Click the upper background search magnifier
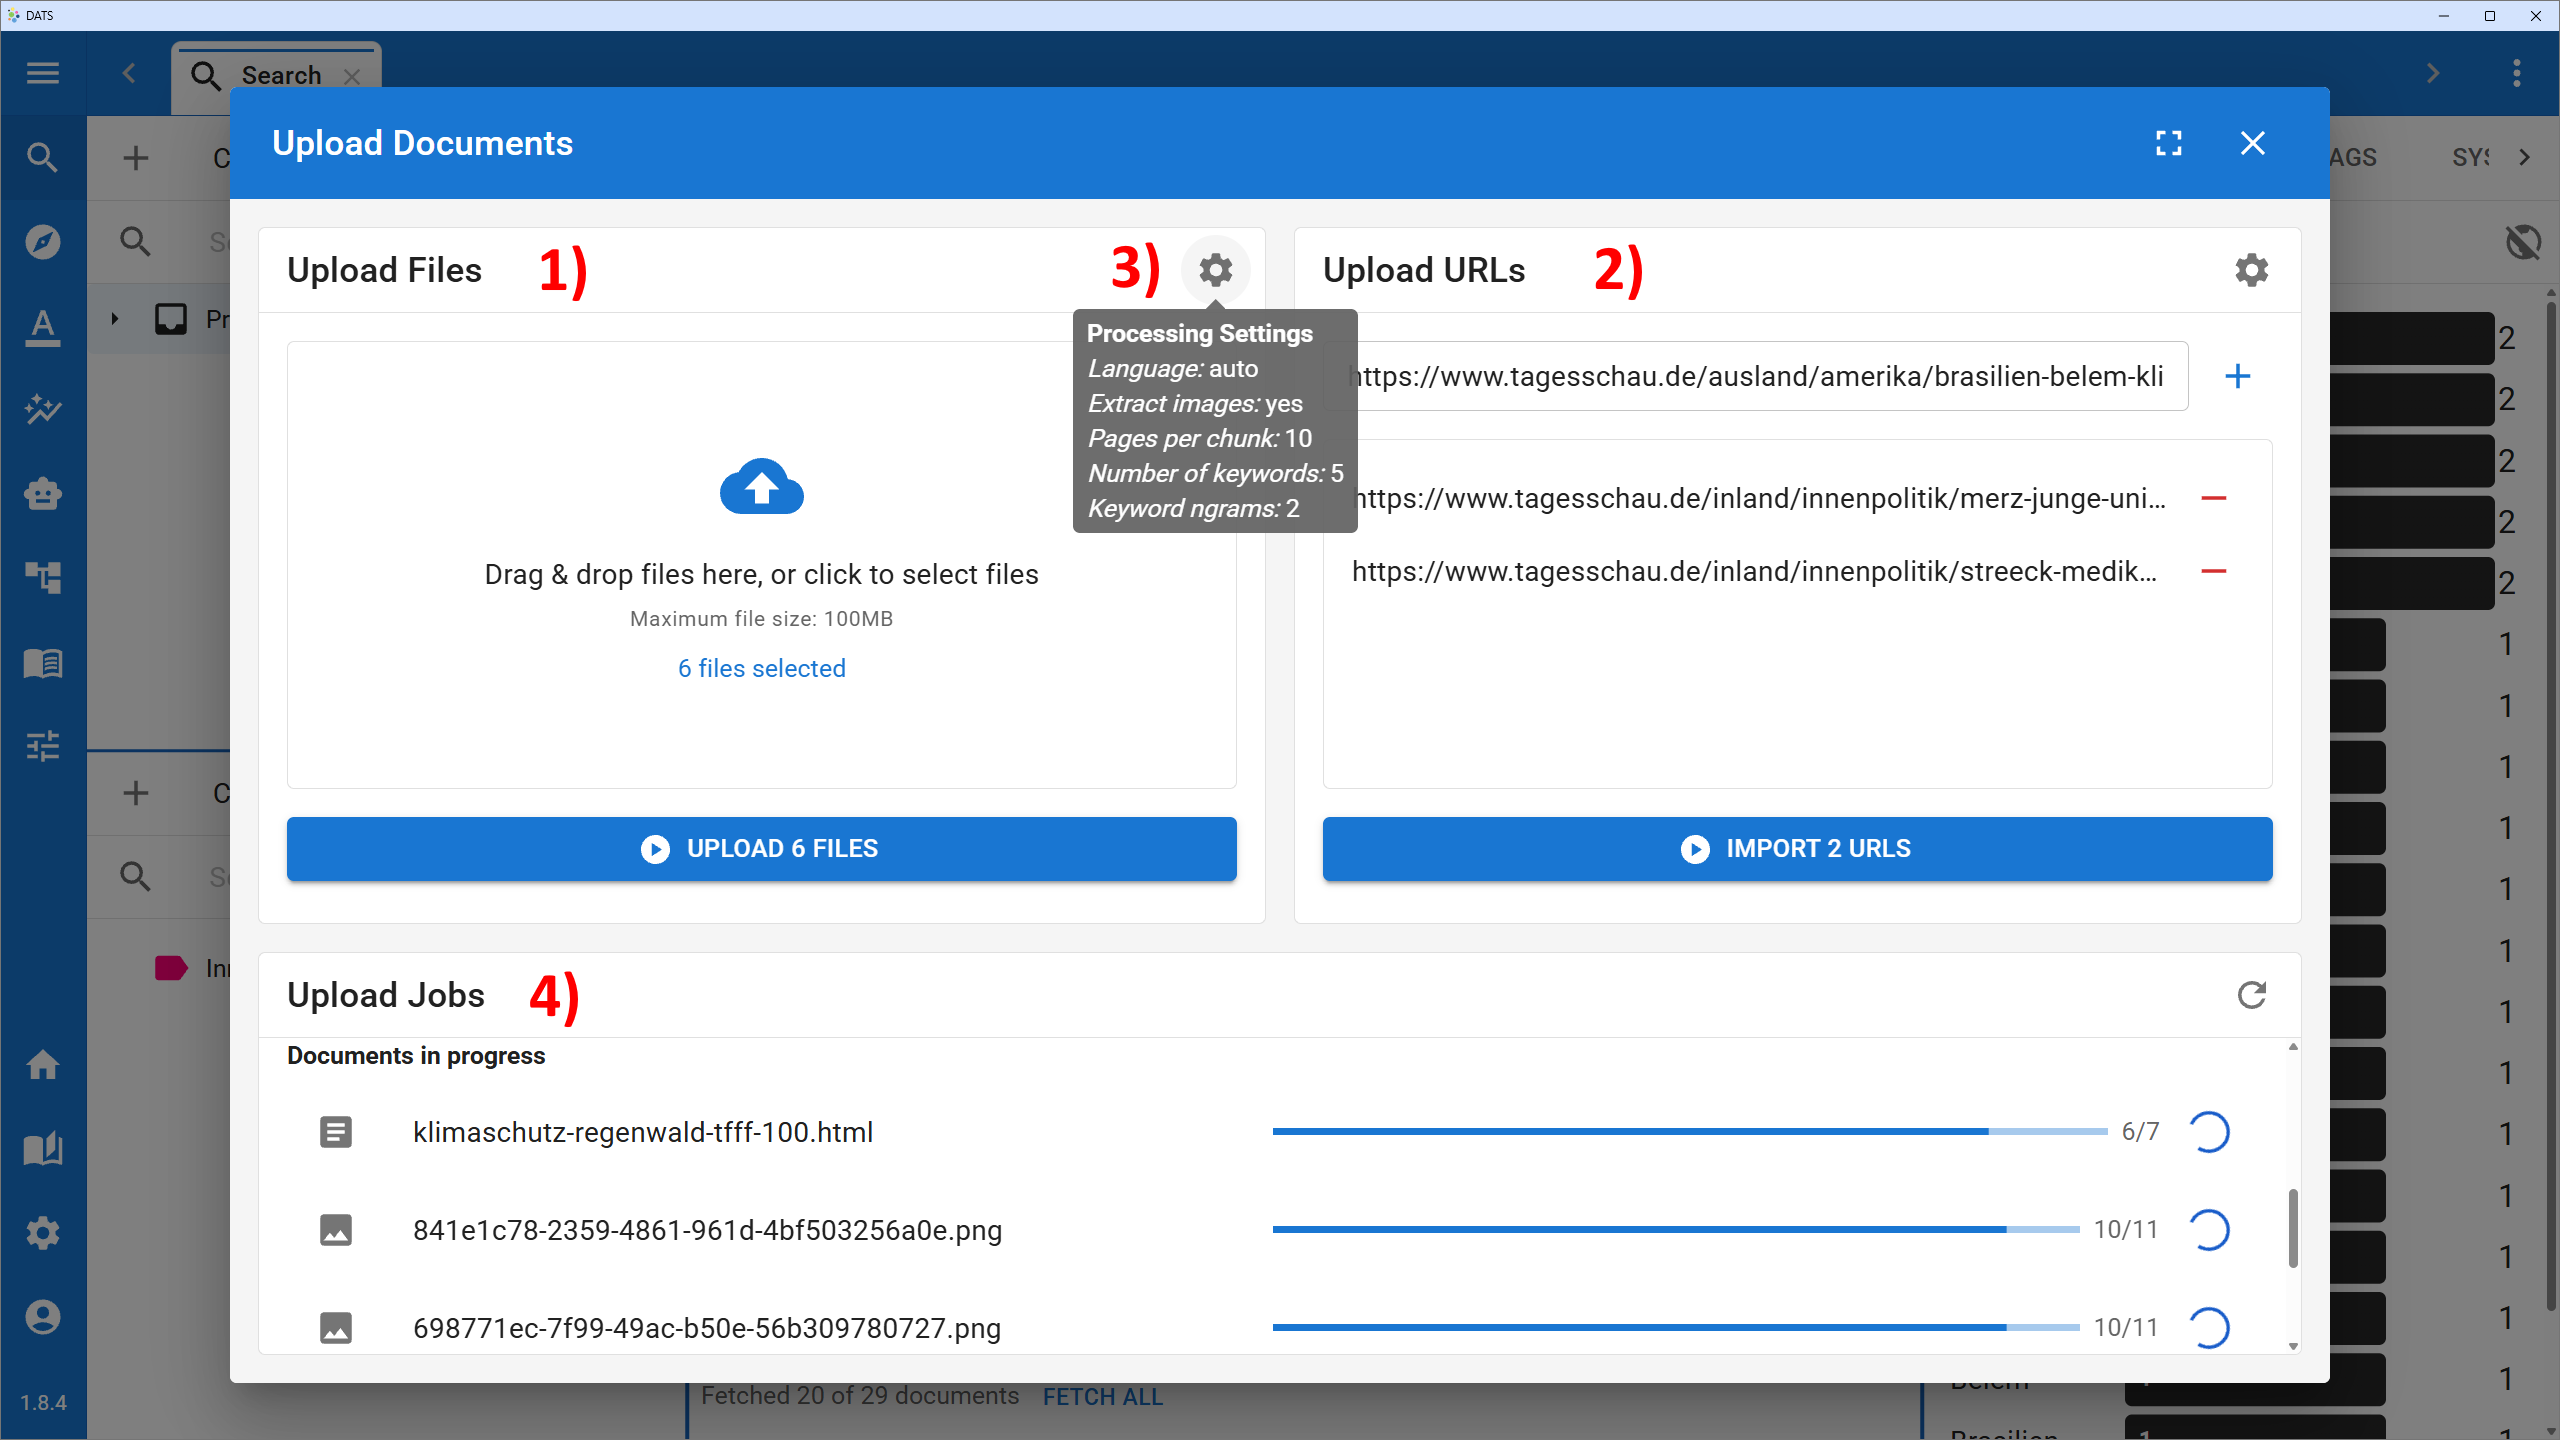The image size is (2560, 1440). [x=135, y=242]
